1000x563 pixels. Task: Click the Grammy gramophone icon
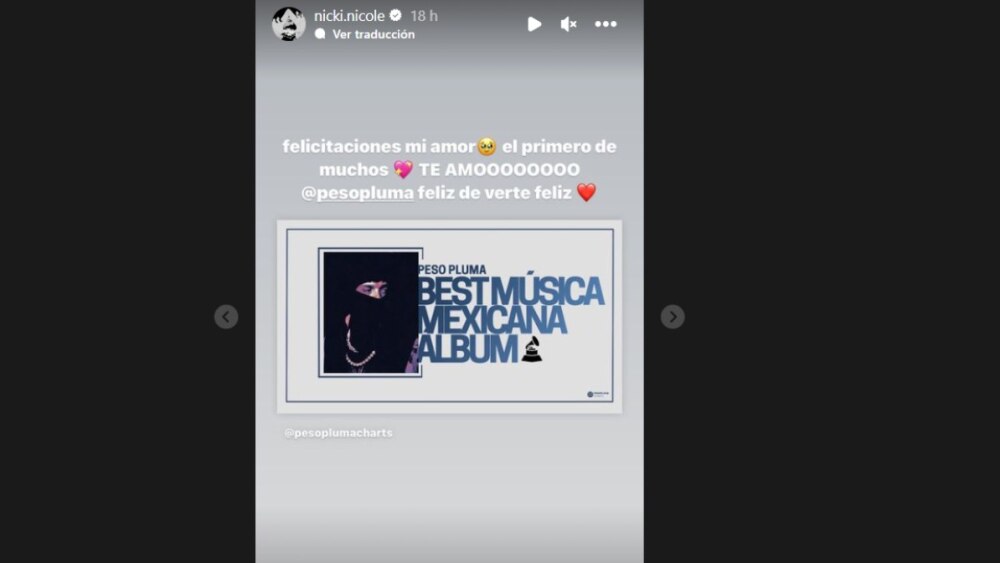(x=532, y=349)
